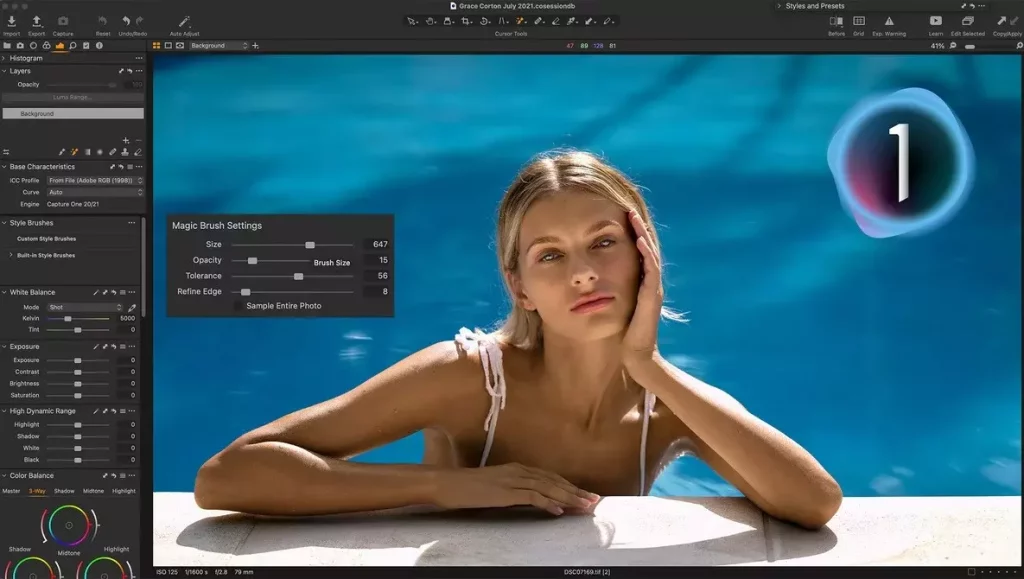Open the ICC Profile dropdown
This screenshot has width=1024, height=579.
pos(95,180)
